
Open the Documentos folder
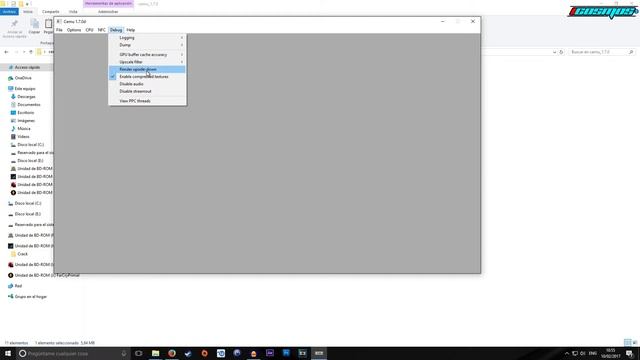[x=29, y=105]
